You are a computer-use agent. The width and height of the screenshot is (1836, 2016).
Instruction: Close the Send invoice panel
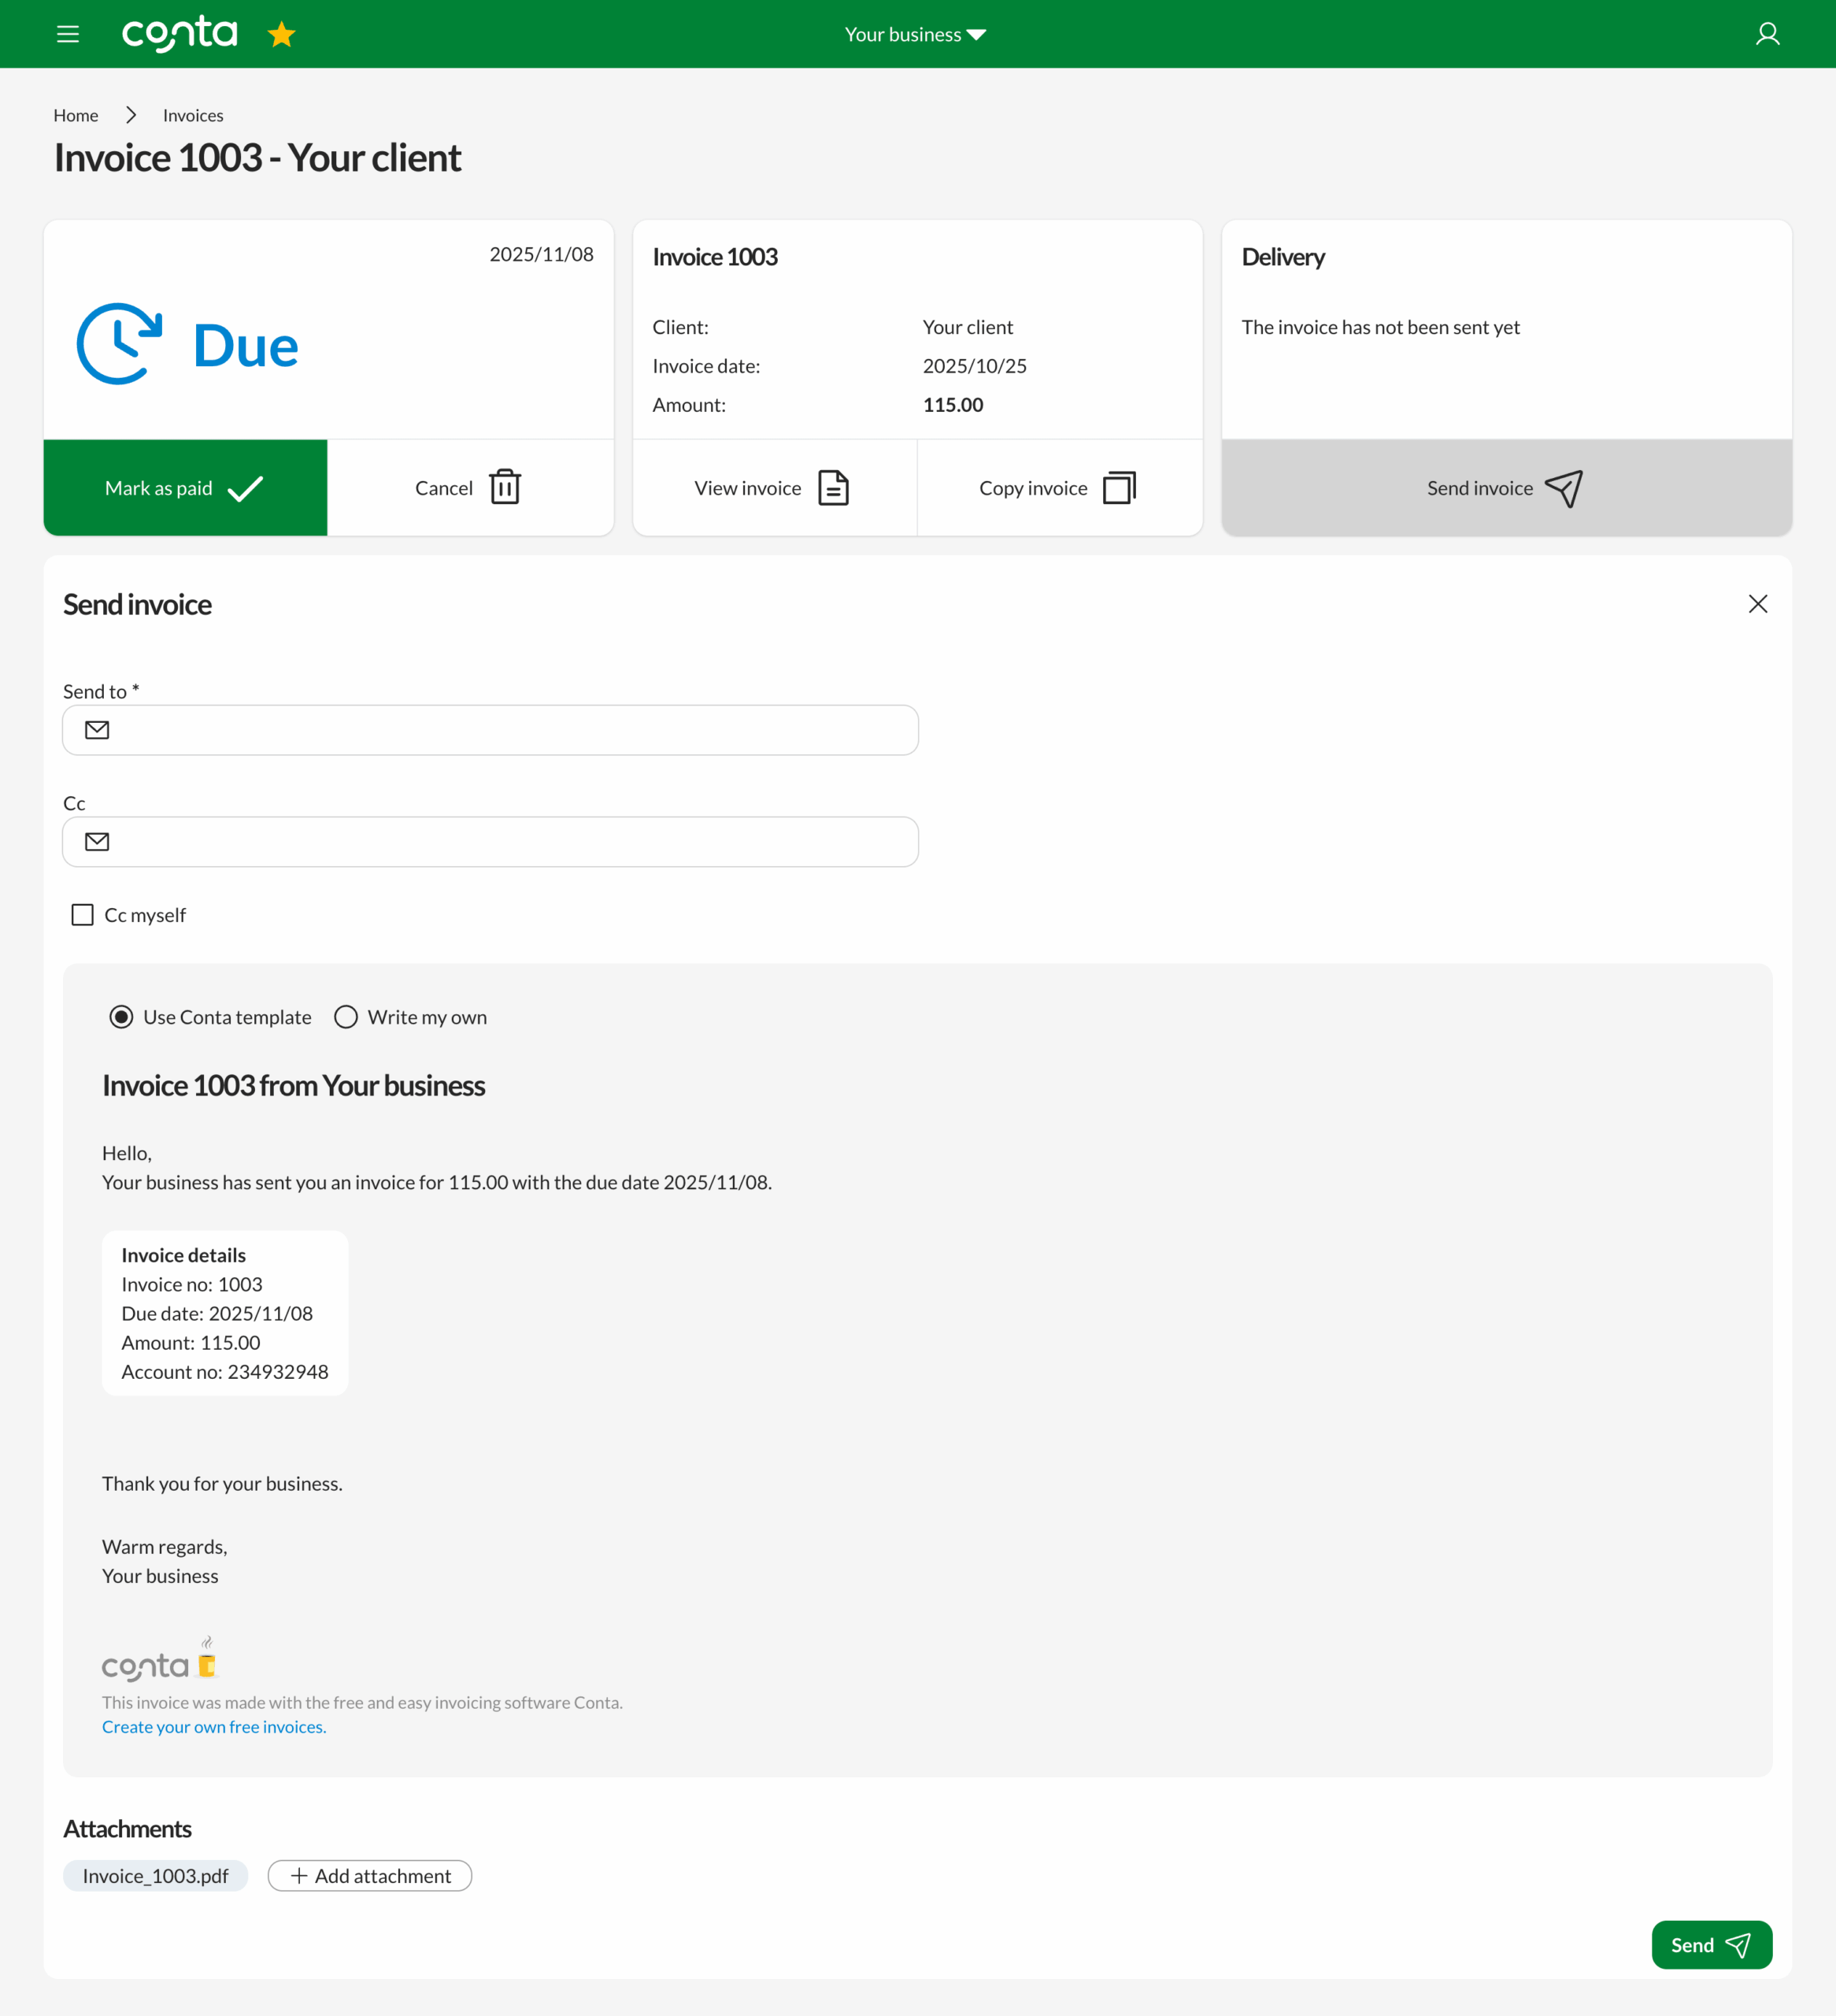point(1757,604)
